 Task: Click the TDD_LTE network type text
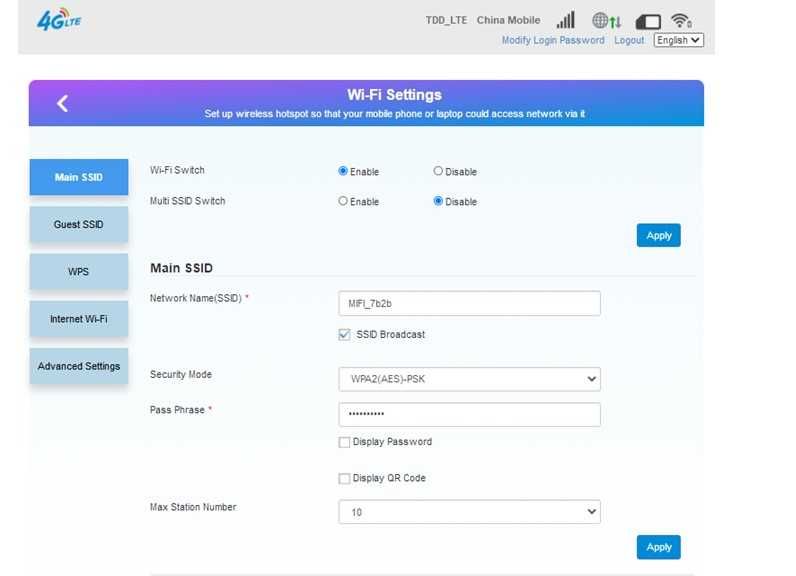446,20
